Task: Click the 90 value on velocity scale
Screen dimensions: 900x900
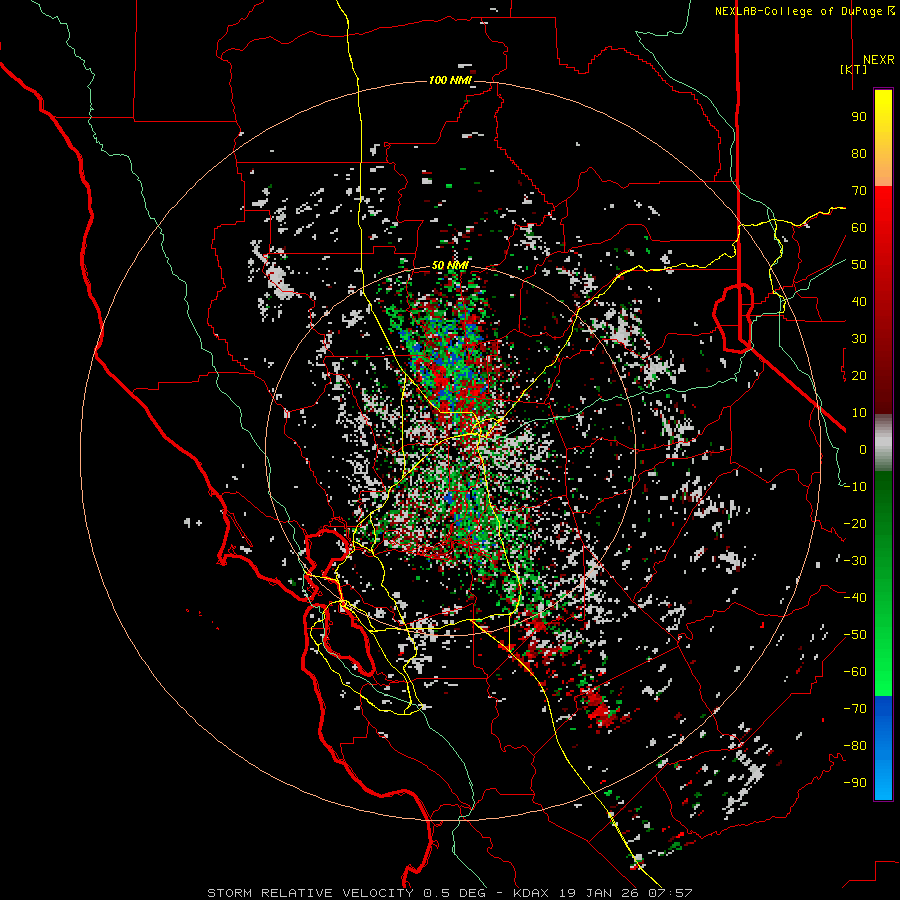Action: point(859,117)
